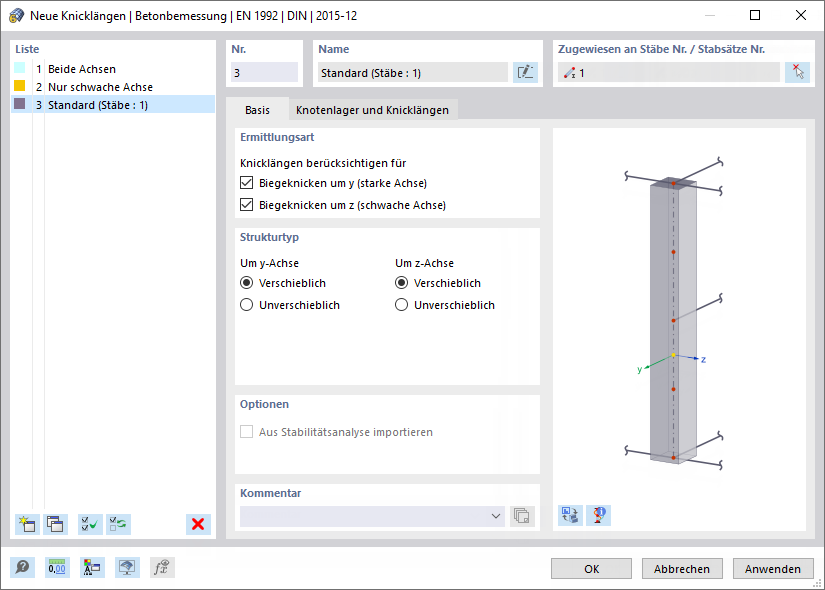Click the application icon in title bar
The width and height of the screenshot is (825, 590).
[16, 16]
